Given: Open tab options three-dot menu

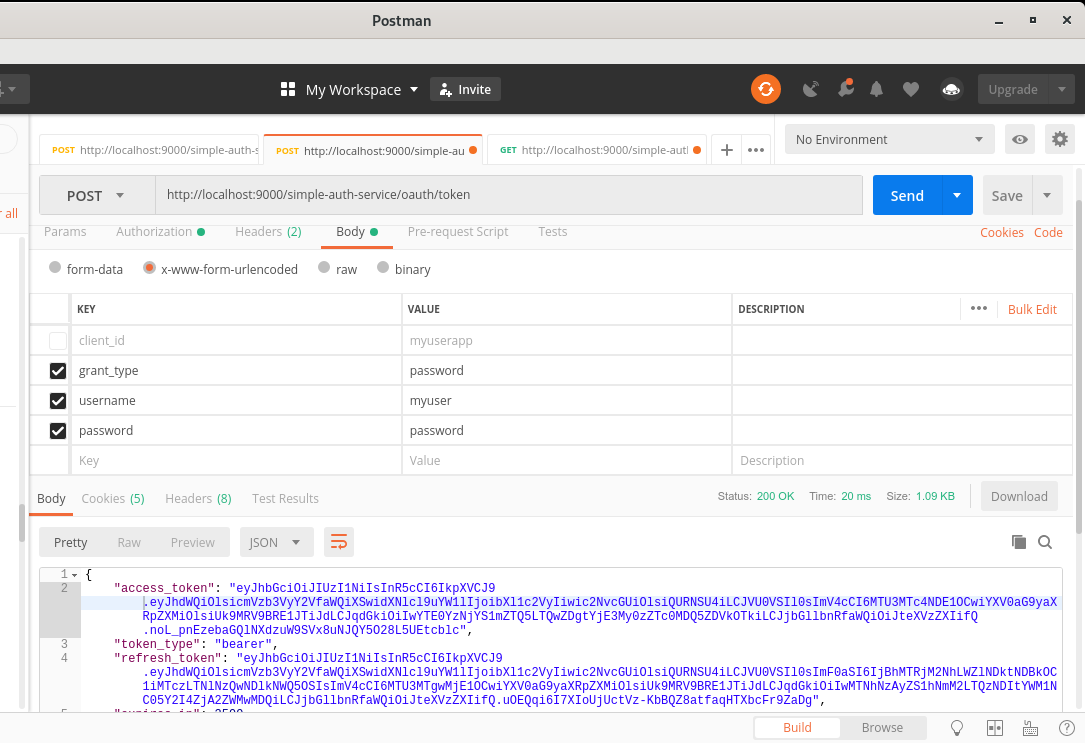Looking at the screenshot, I should (x=756, y=150).
